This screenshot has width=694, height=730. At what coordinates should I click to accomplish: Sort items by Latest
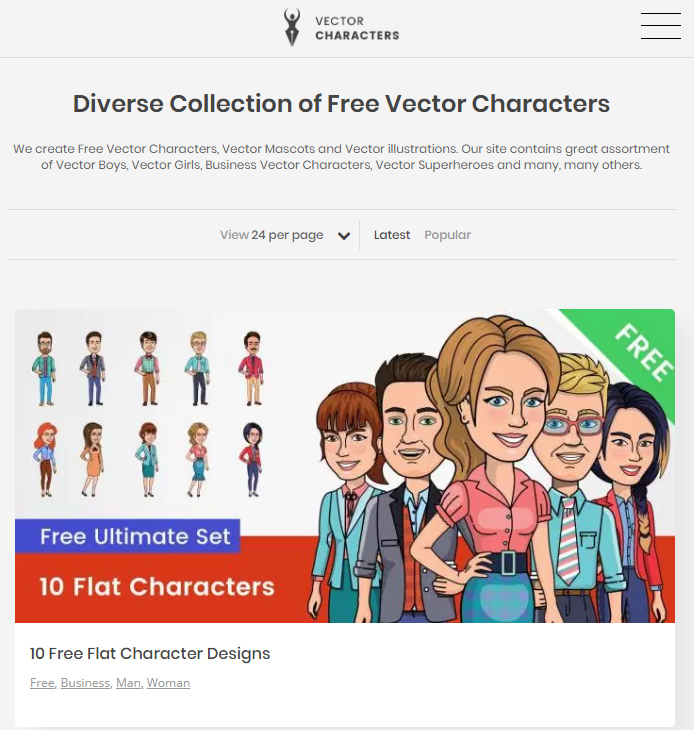coord(392,235)
